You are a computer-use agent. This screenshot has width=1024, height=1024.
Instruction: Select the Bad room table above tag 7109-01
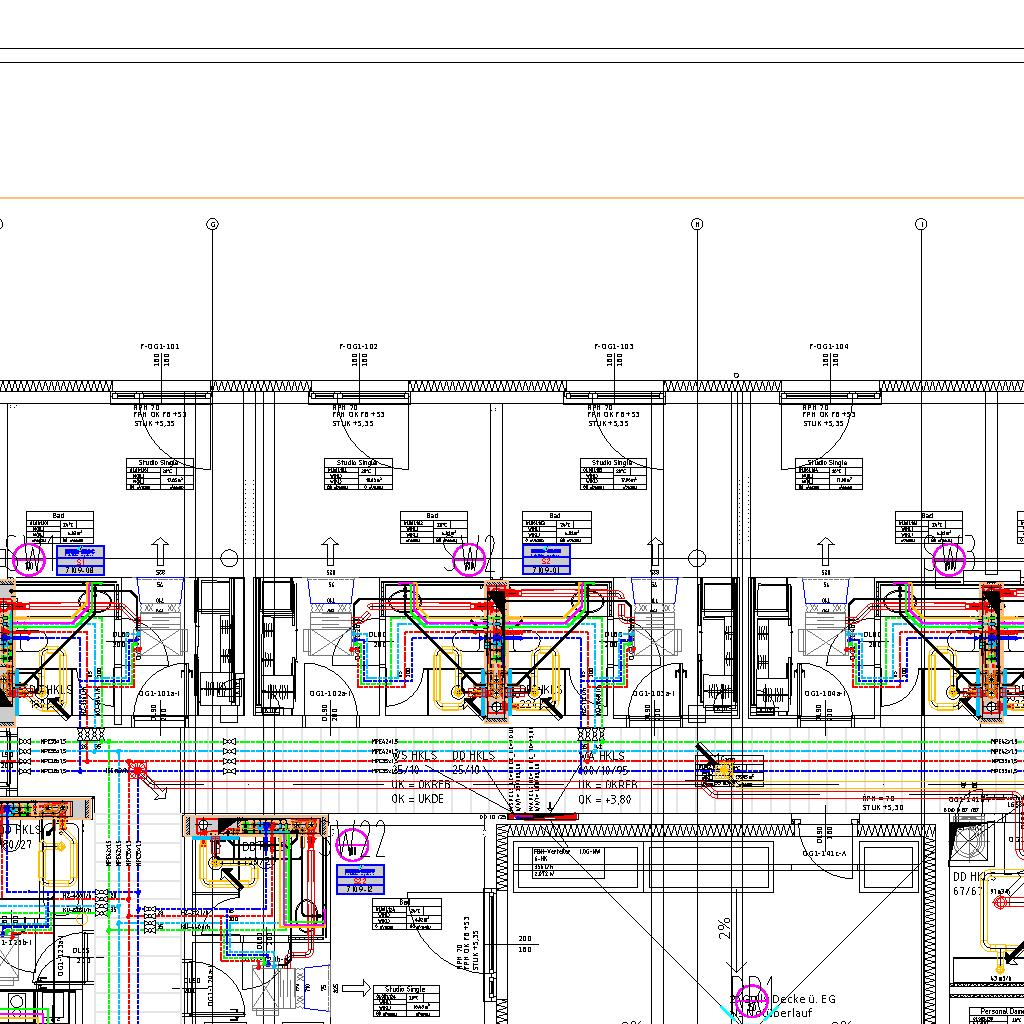(555, 529)
